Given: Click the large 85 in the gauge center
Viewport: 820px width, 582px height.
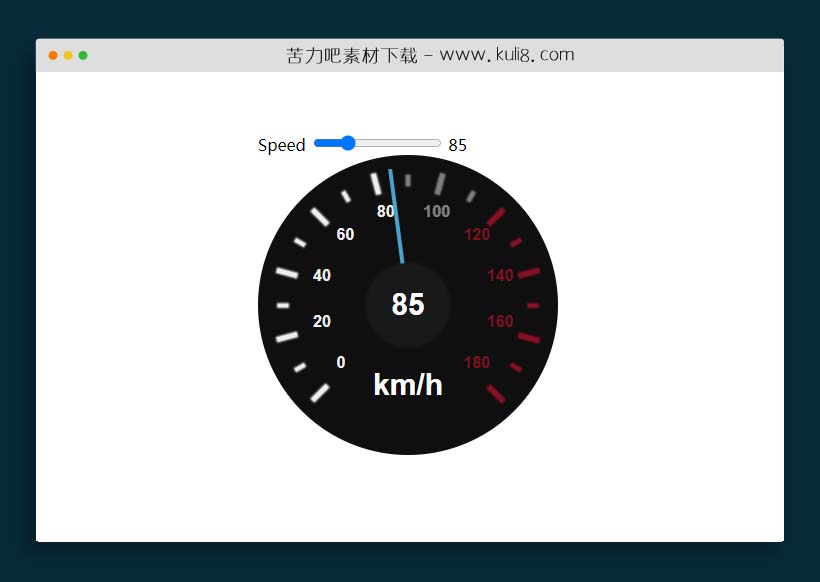Looking at the screenshot, I should 408,304.
